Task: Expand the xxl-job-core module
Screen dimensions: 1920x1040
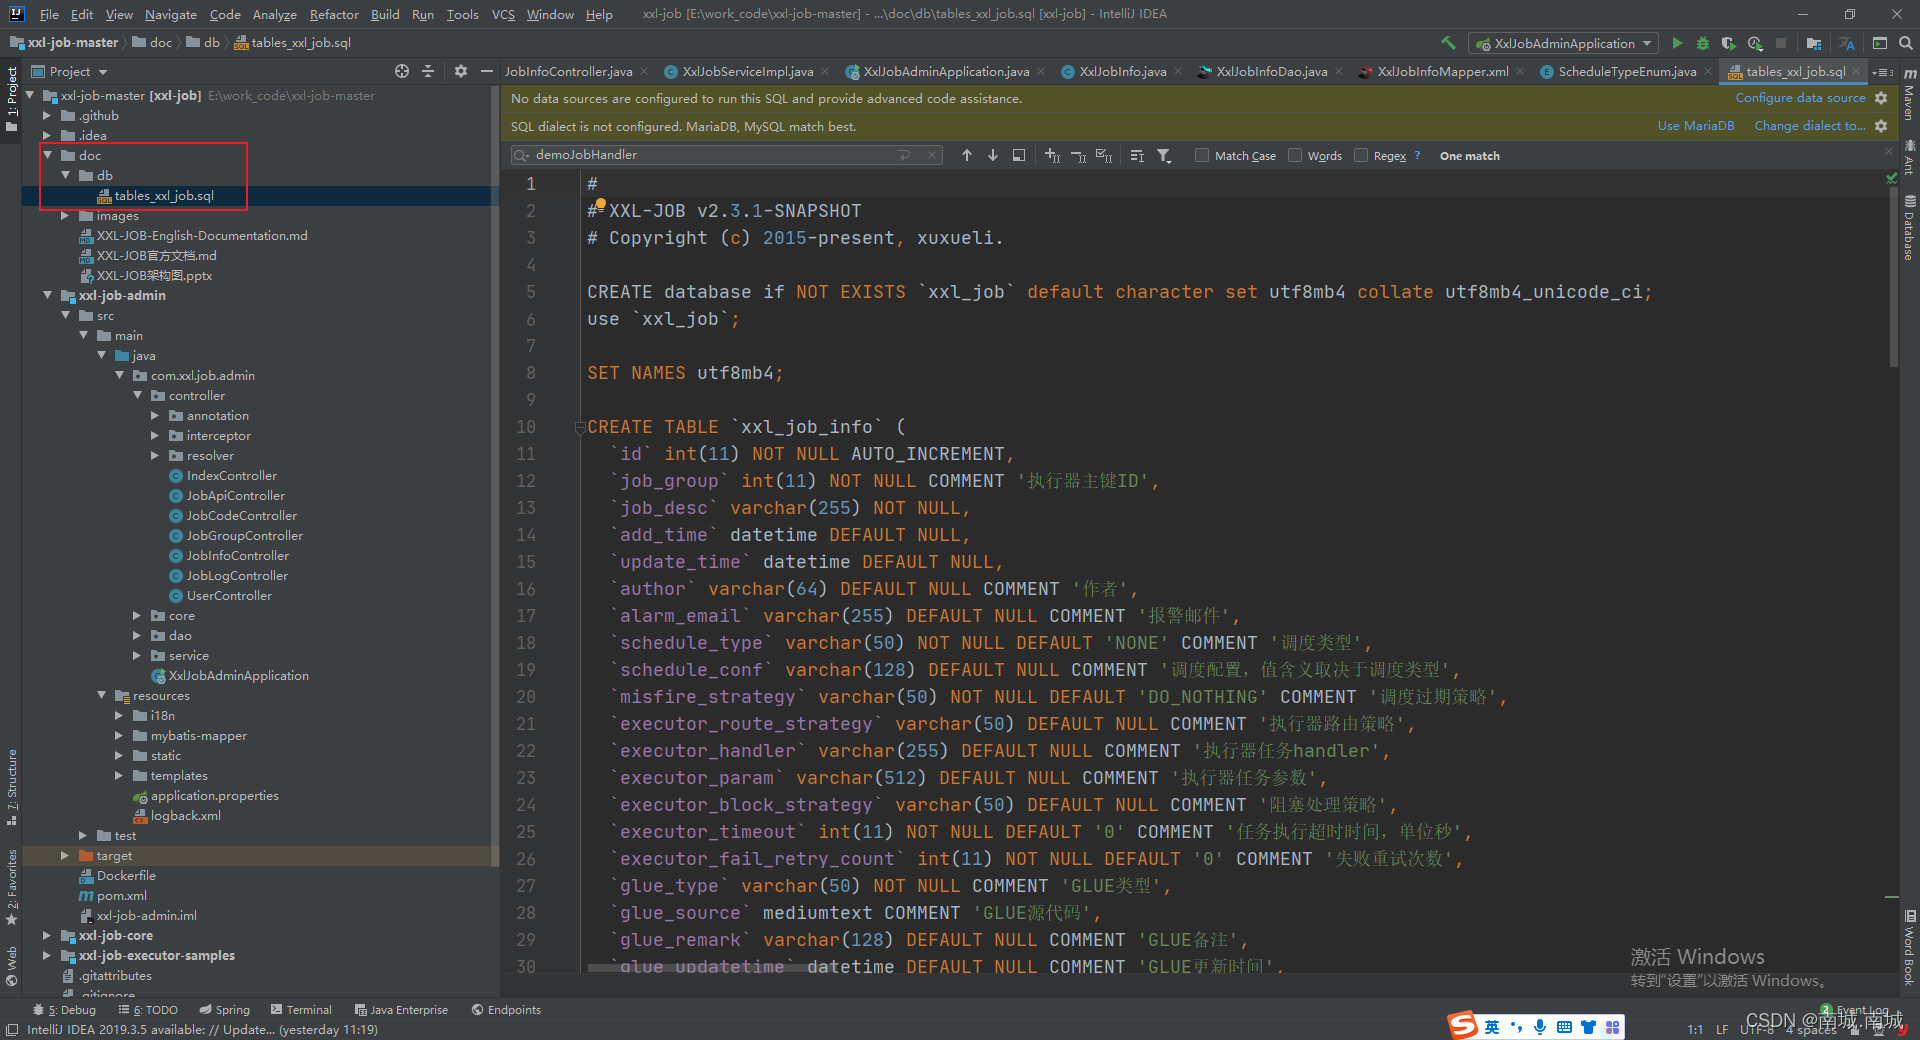Action: (x=47, y=935)
